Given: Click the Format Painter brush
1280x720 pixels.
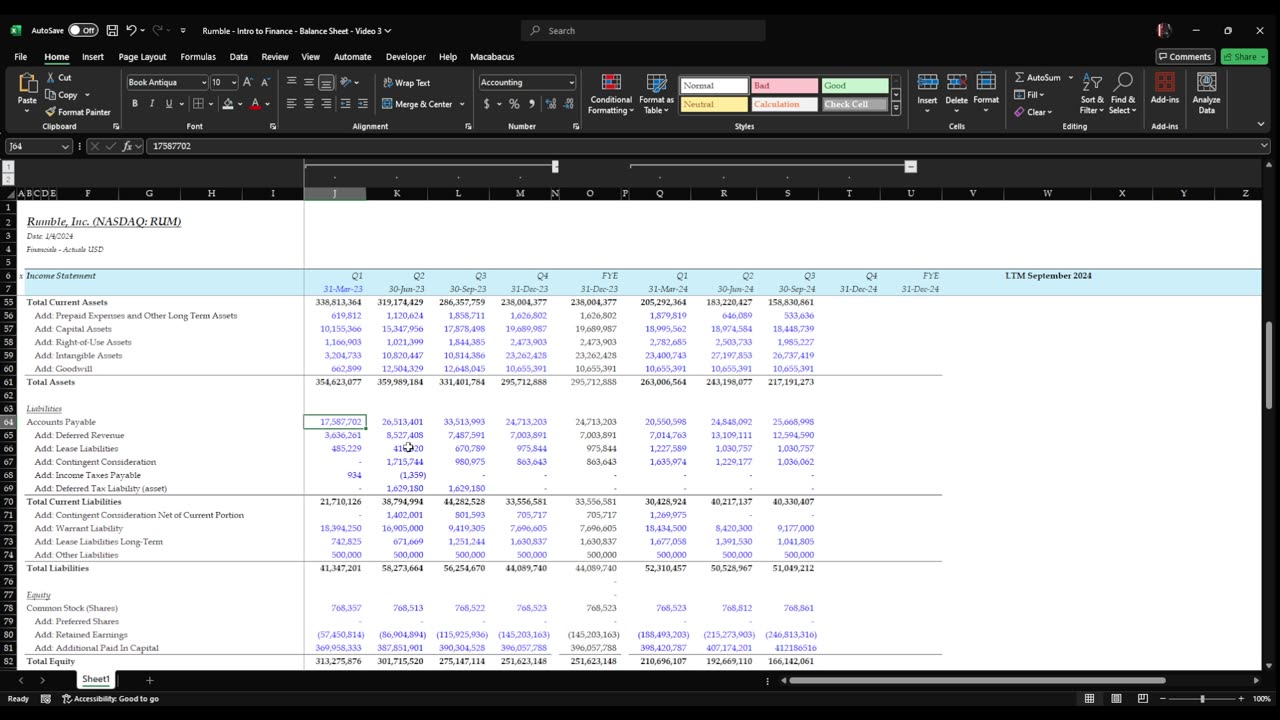Looking at the screenshot, I should tap(51, 112).
